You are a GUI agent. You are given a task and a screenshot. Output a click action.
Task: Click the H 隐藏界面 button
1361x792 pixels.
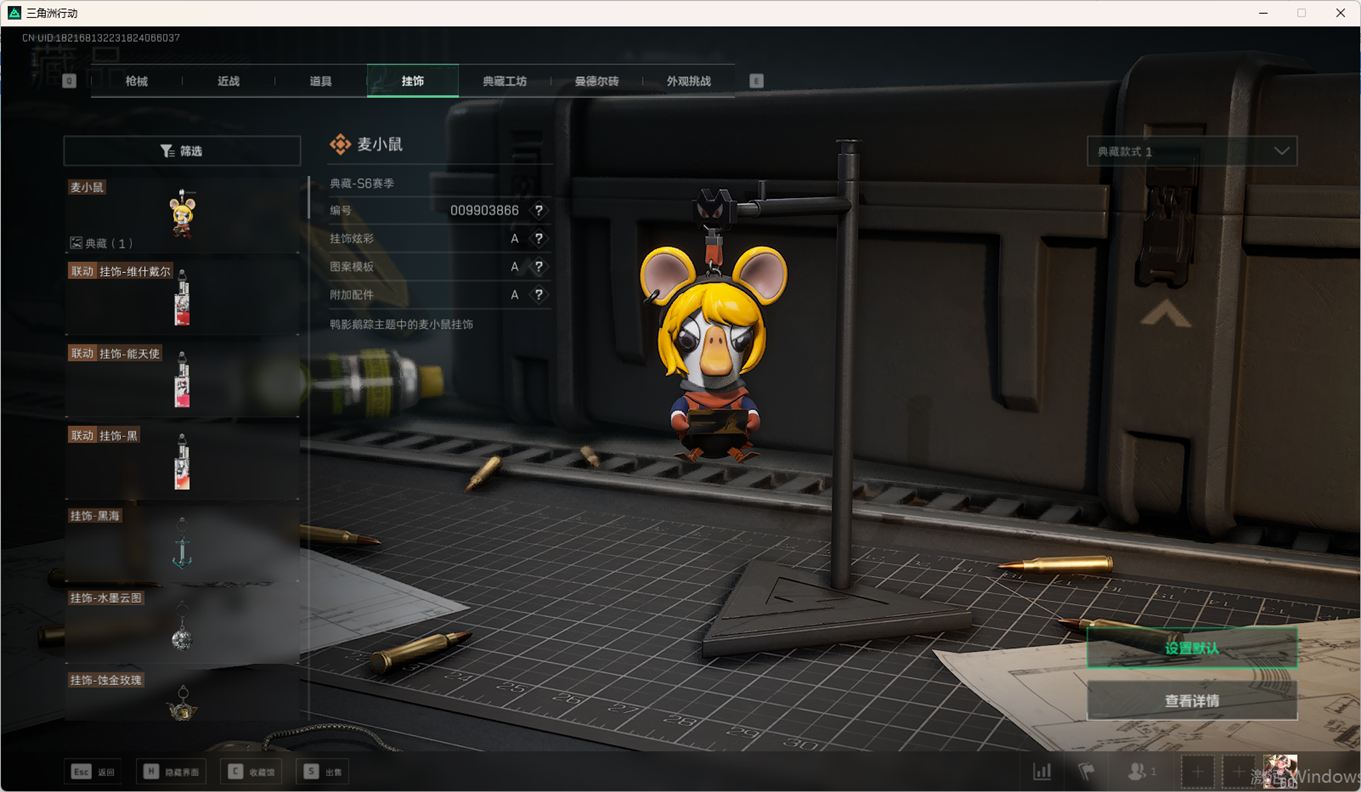pos(171,772)
